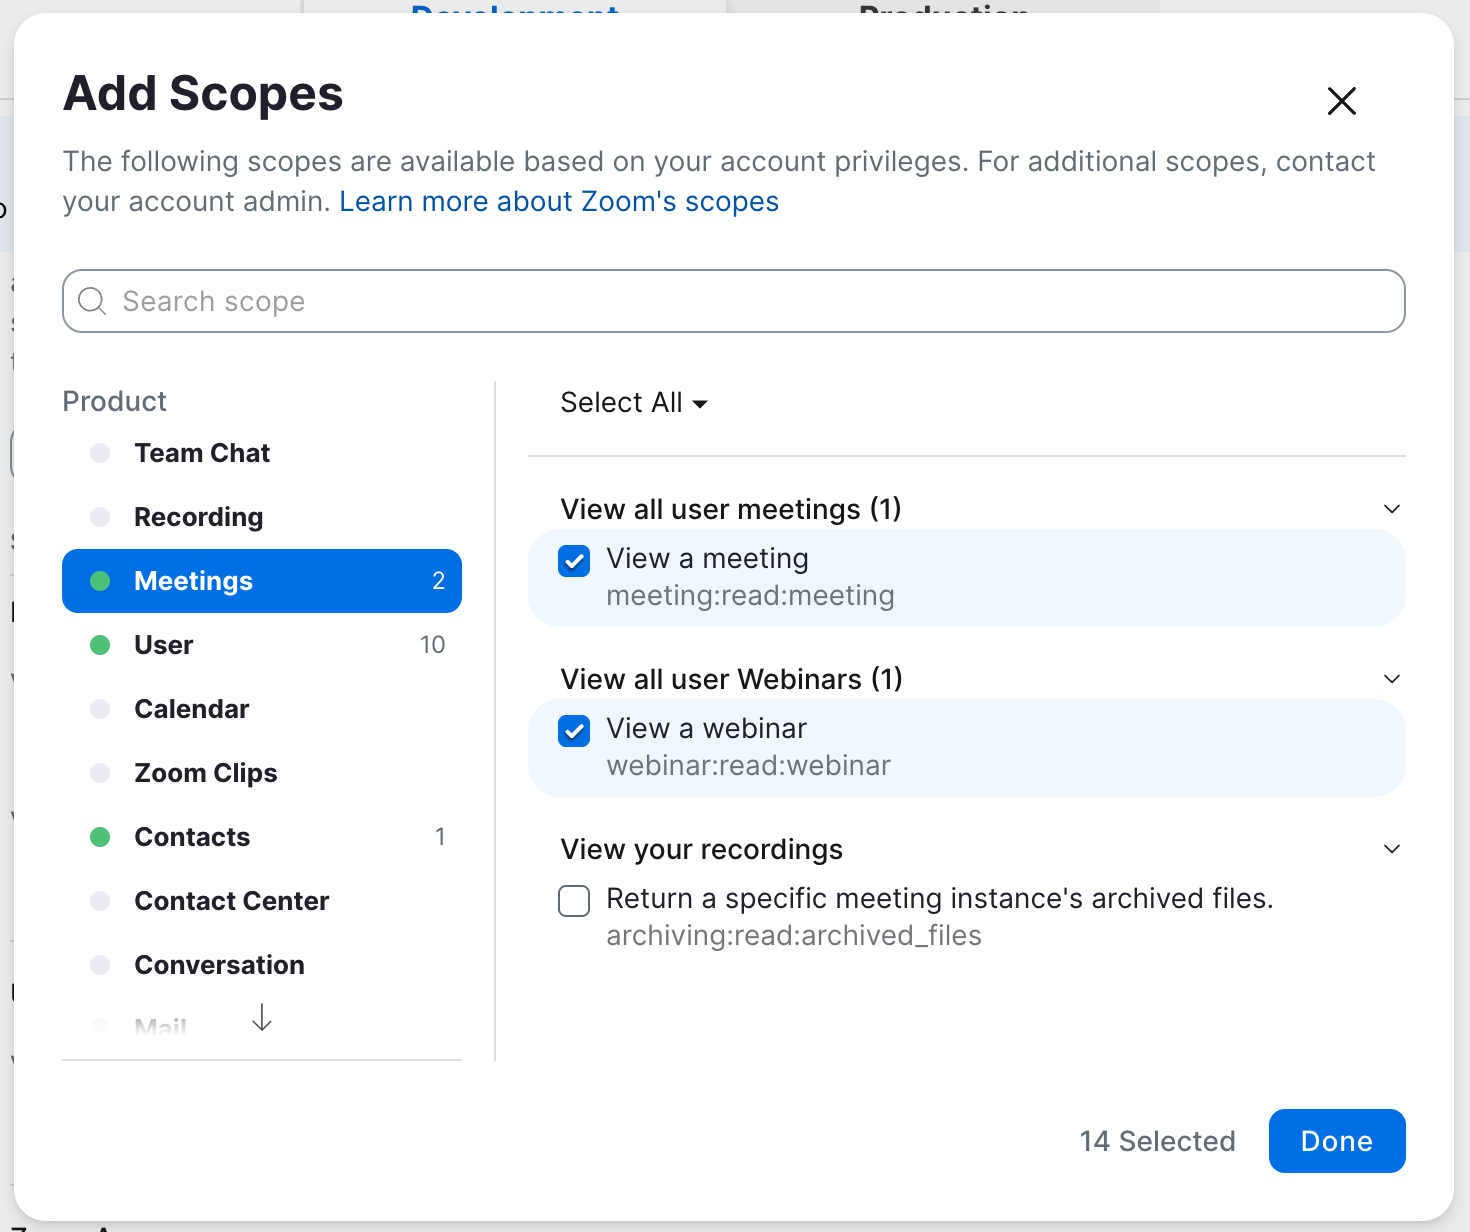The height and width of the screenshot is (1232, 1470).
Task: Click the meeting:read:meeting scope text
Action: [x=750, y=596]
